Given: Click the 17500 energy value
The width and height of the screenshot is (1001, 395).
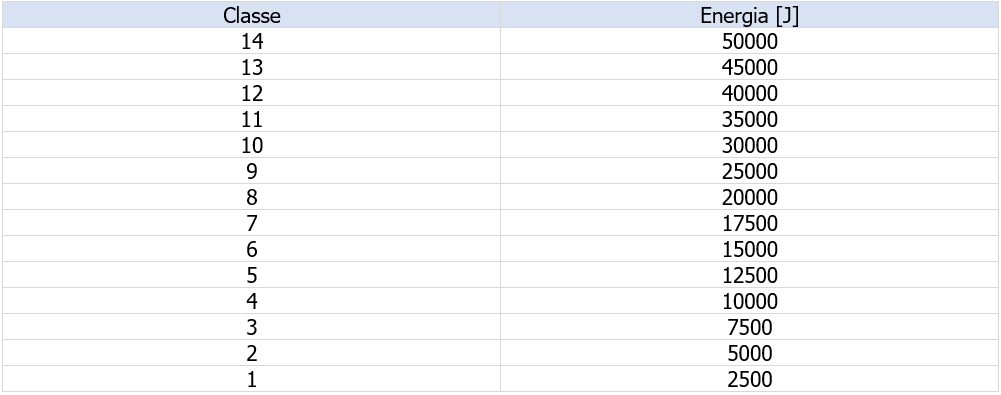Looking at the screenshot, I should tap(749, 223).
